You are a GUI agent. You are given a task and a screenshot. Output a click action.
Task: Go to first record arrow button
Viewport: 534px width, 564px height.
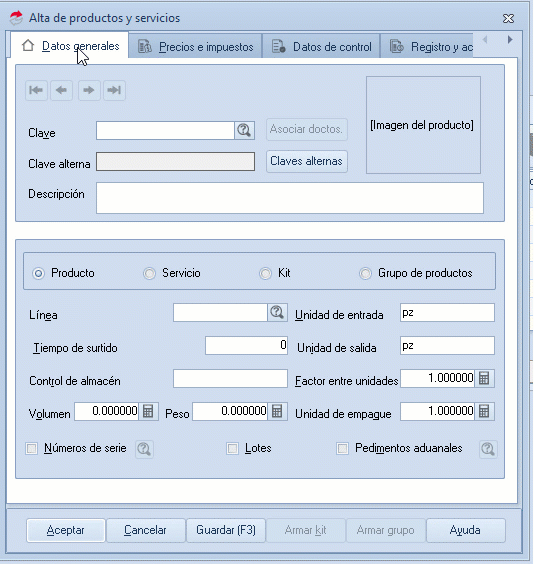pyautogui.click(x=36, y=90)
